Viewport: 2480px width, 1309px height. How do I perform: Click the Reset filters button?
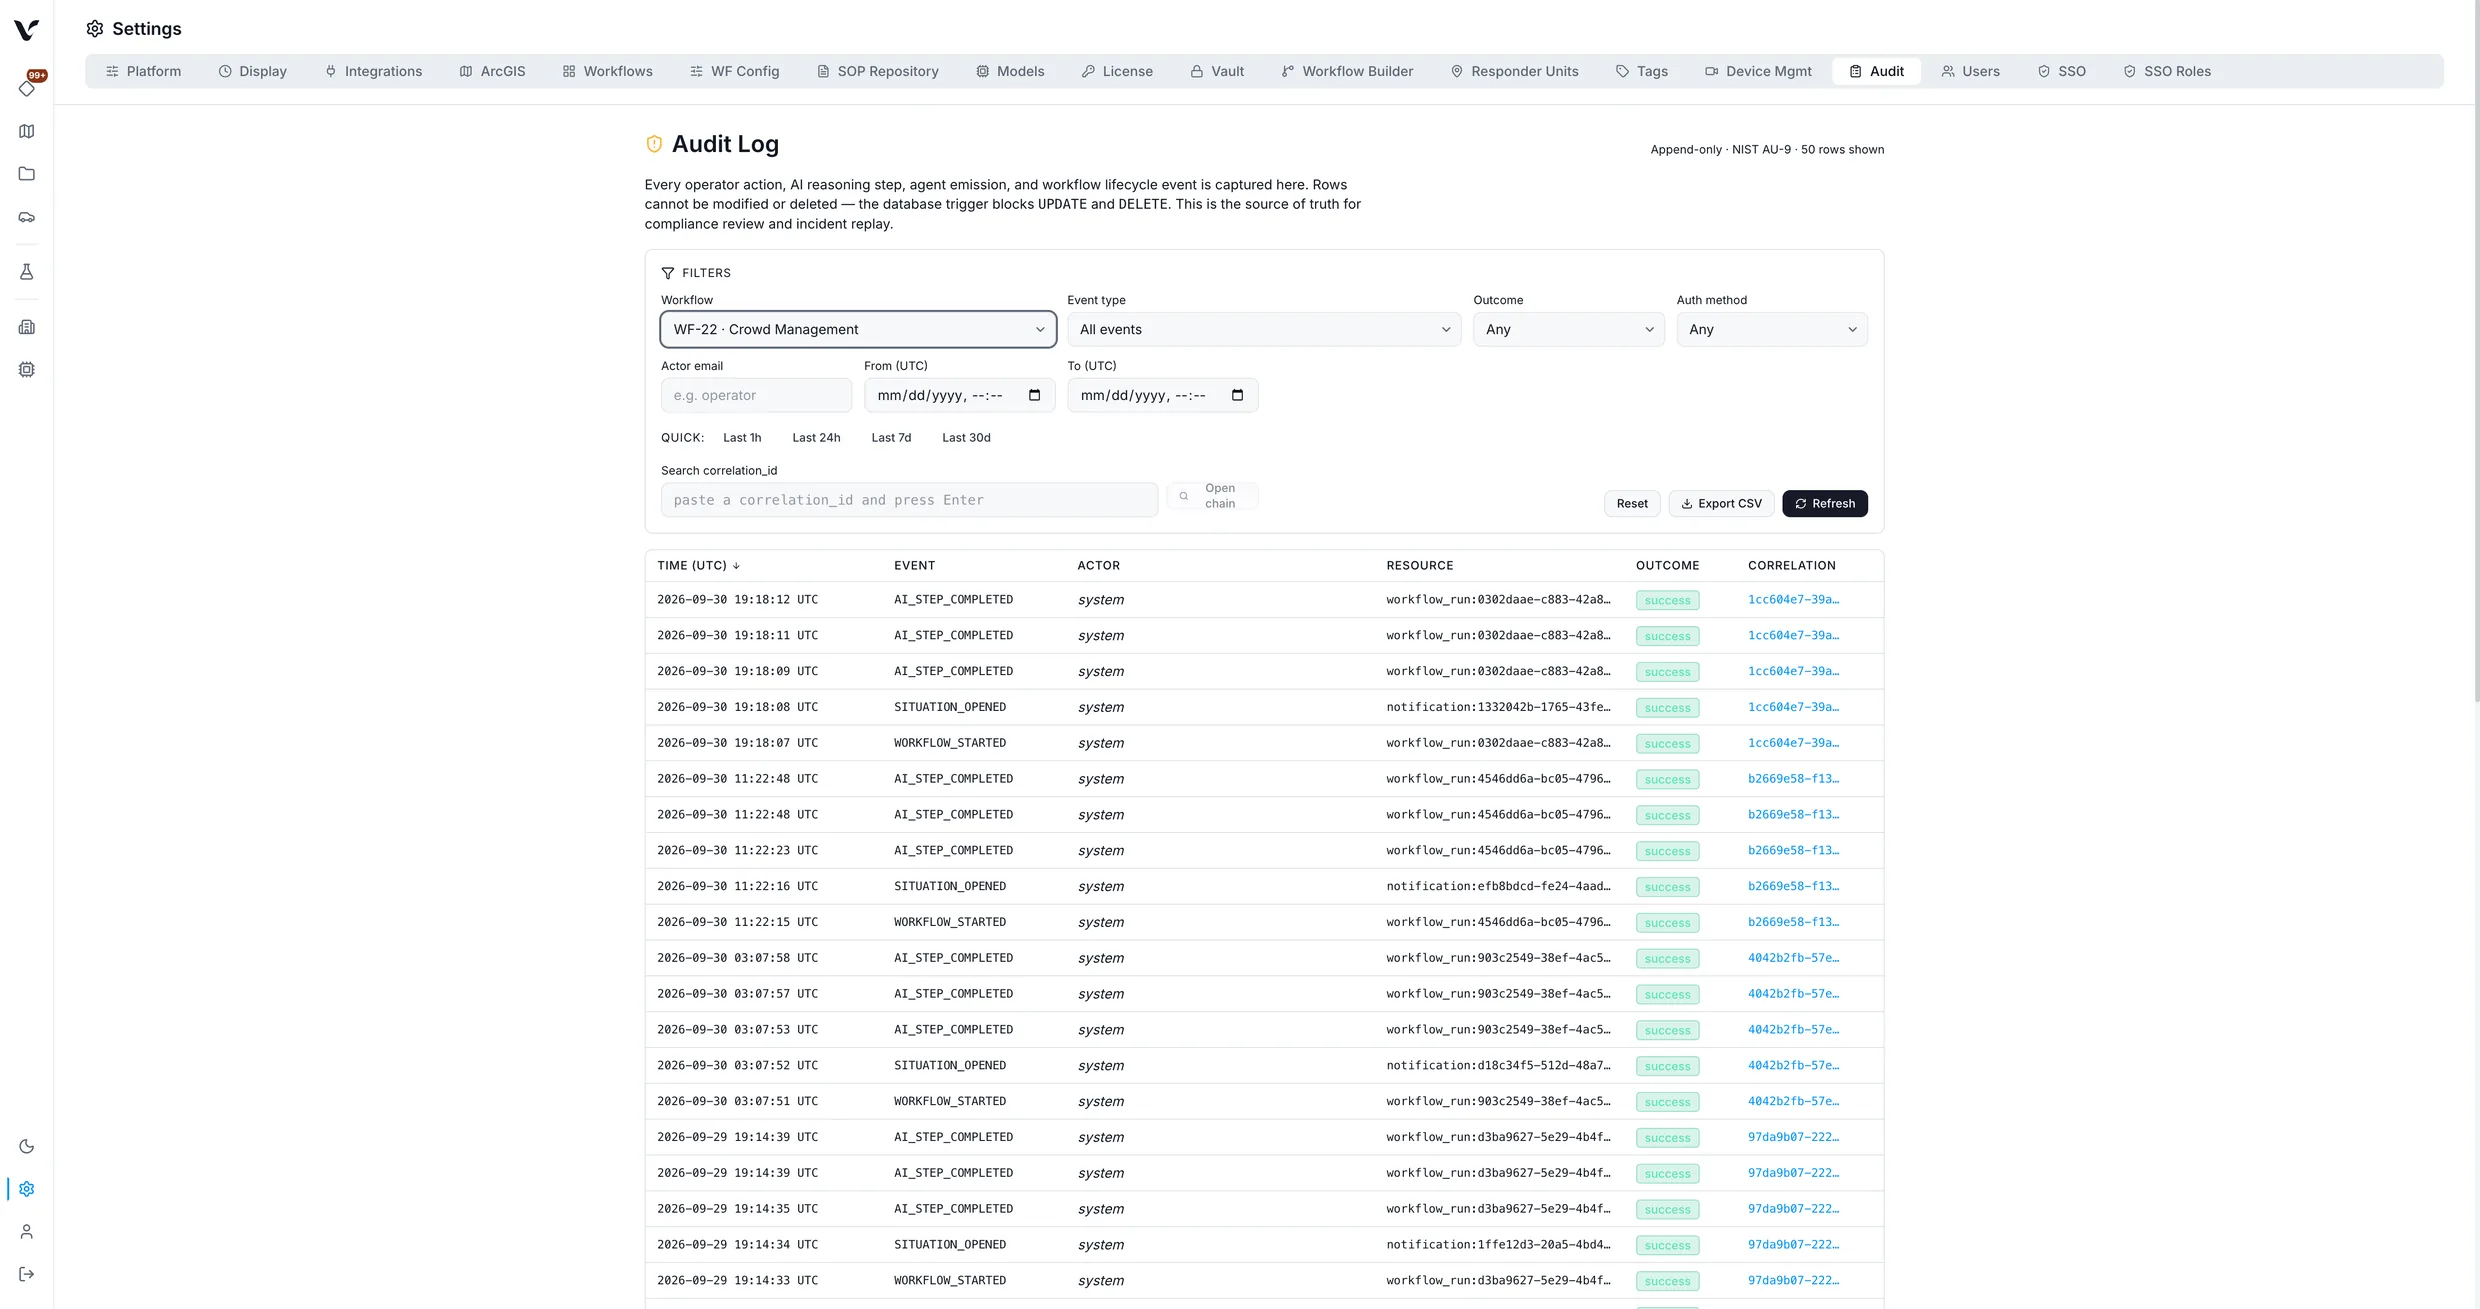pos(1632,503)
